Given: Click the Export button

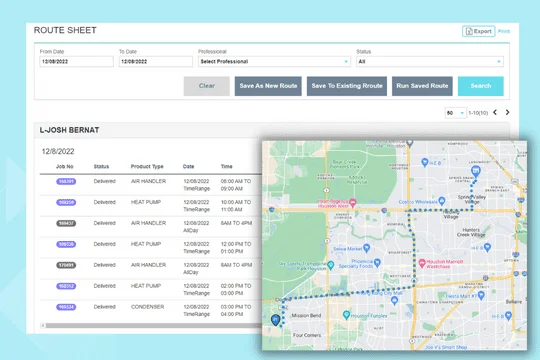Looking at the screenshot, I should [x=478, y=31].
